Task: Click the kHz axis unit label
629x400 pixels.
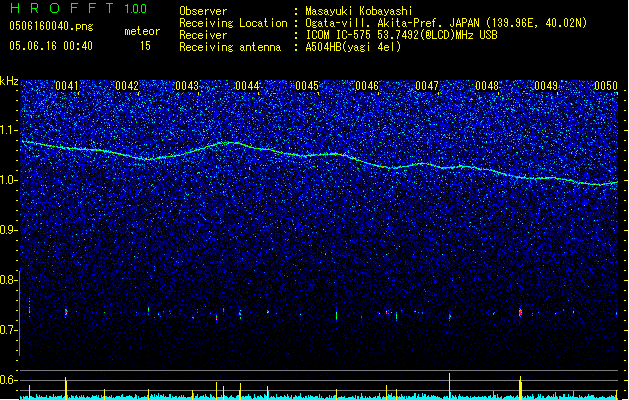Action: [x=9, y=81]
